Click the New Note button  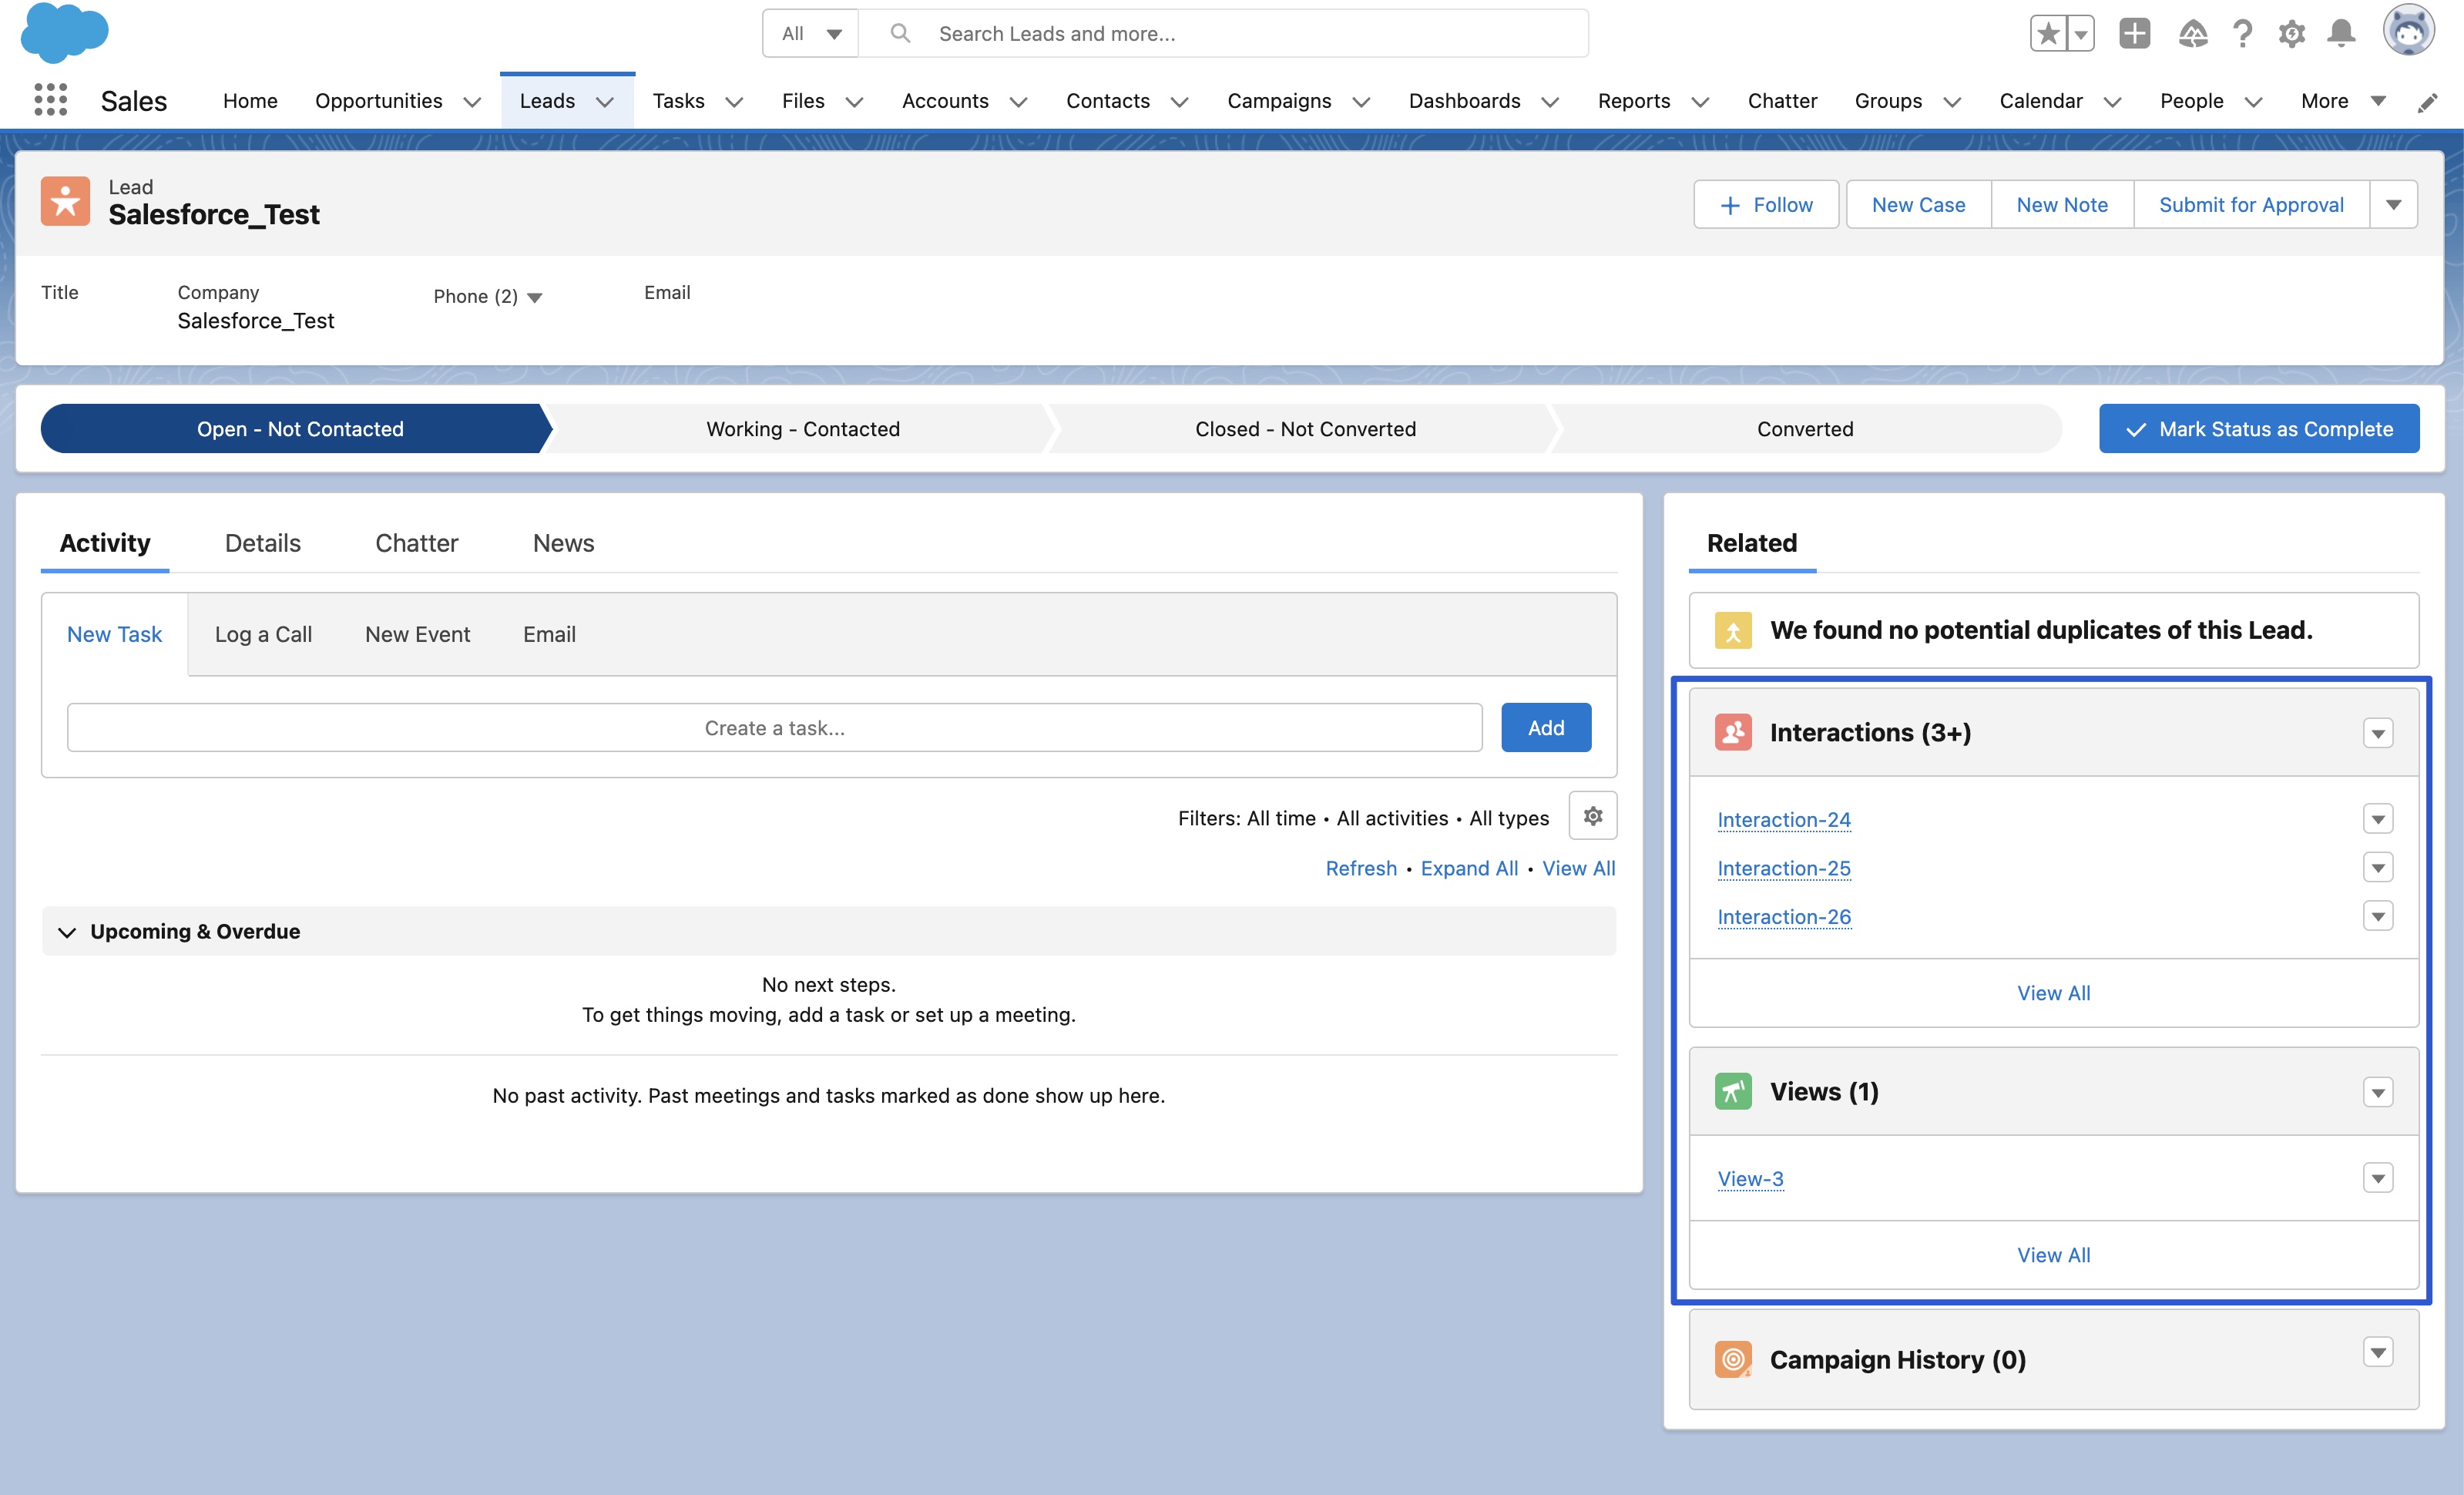(2062, 204)
